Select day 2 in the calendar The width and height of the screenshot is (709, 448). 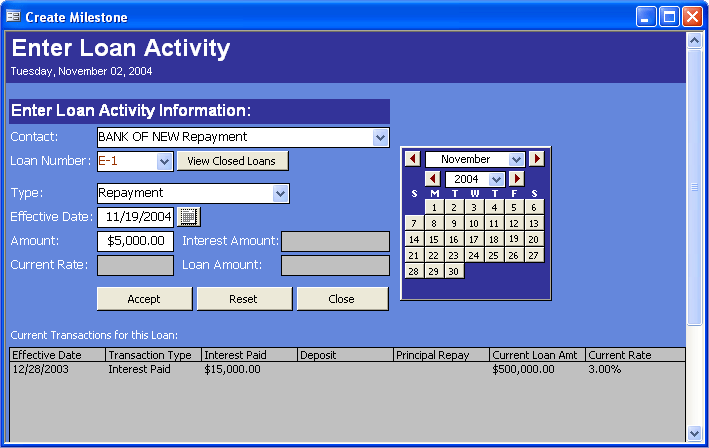coord(454,207)
